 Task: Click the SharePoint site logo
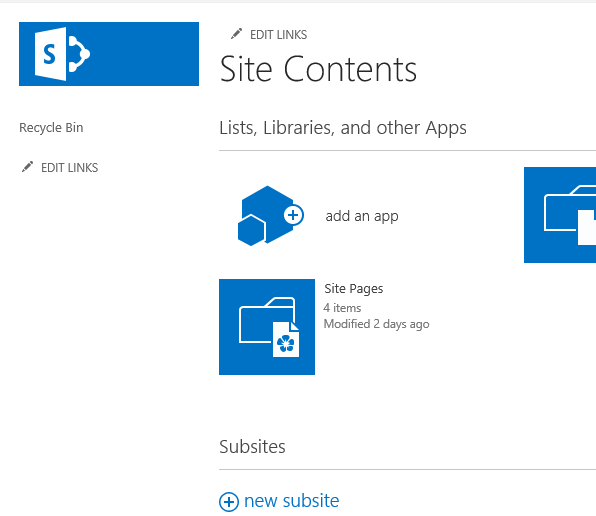[x=109, y=54]
